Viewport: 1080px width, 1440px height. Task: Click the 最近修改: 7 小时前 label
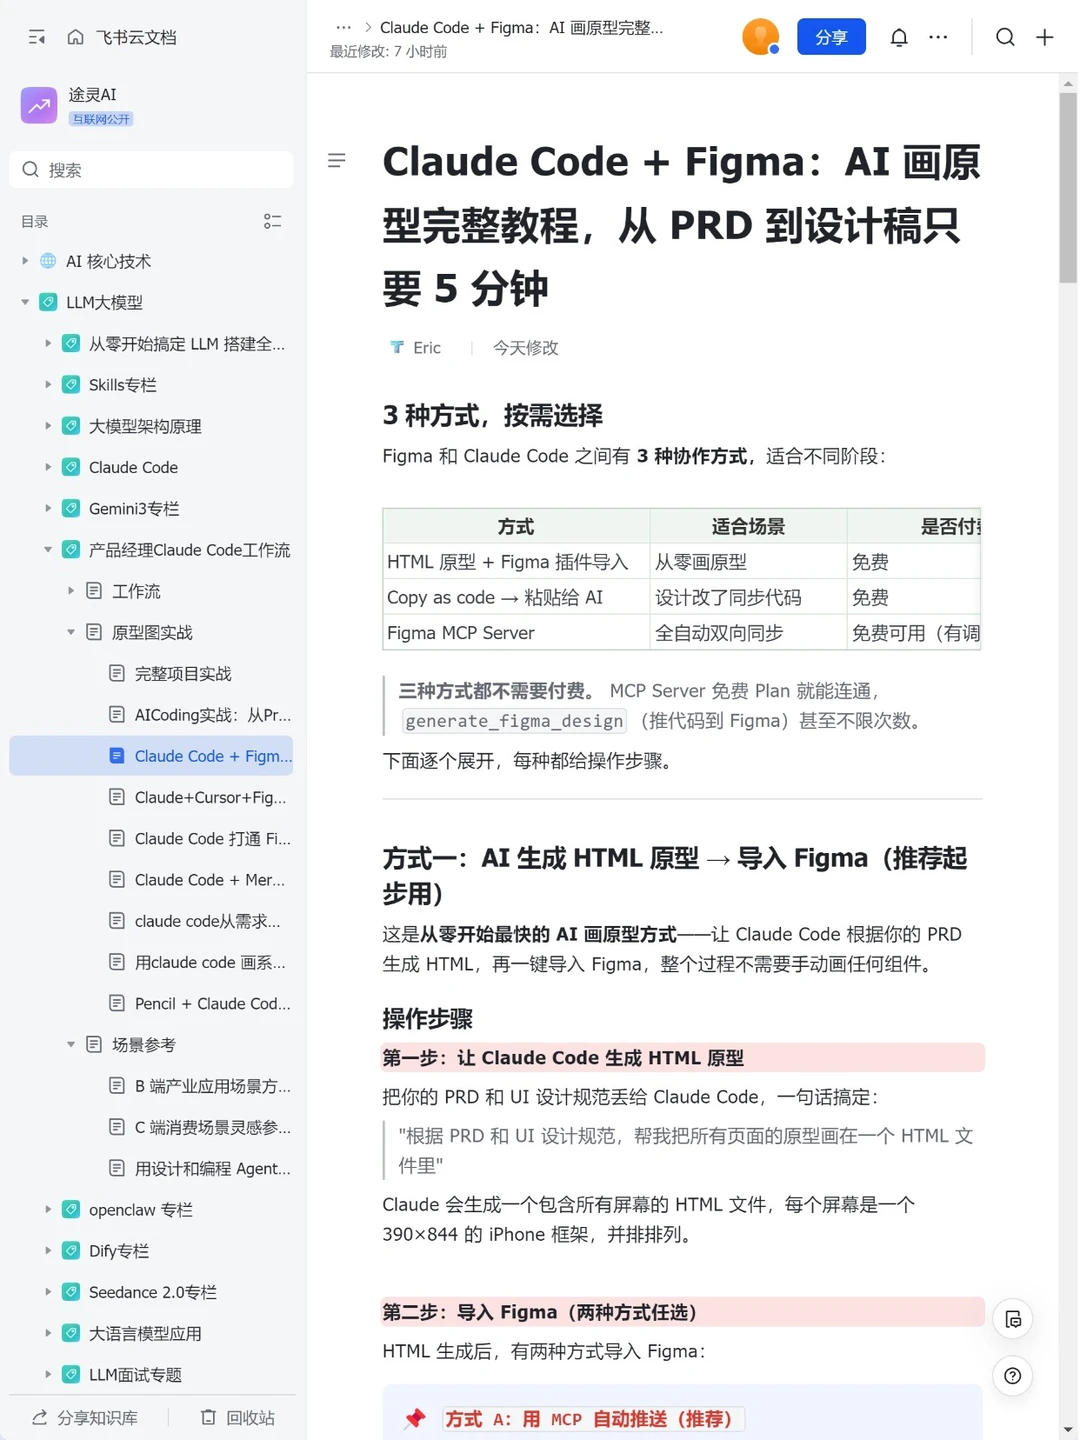coord(388,51)
